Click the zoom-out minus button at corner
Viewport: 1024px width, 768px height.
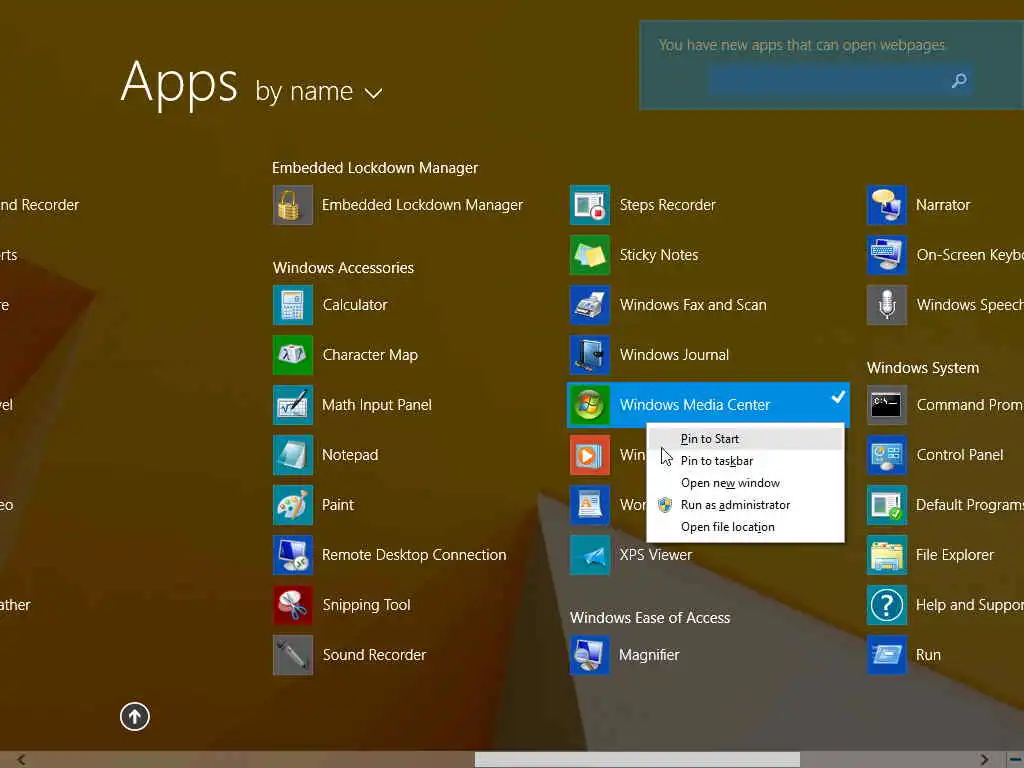click(1015, 760)
